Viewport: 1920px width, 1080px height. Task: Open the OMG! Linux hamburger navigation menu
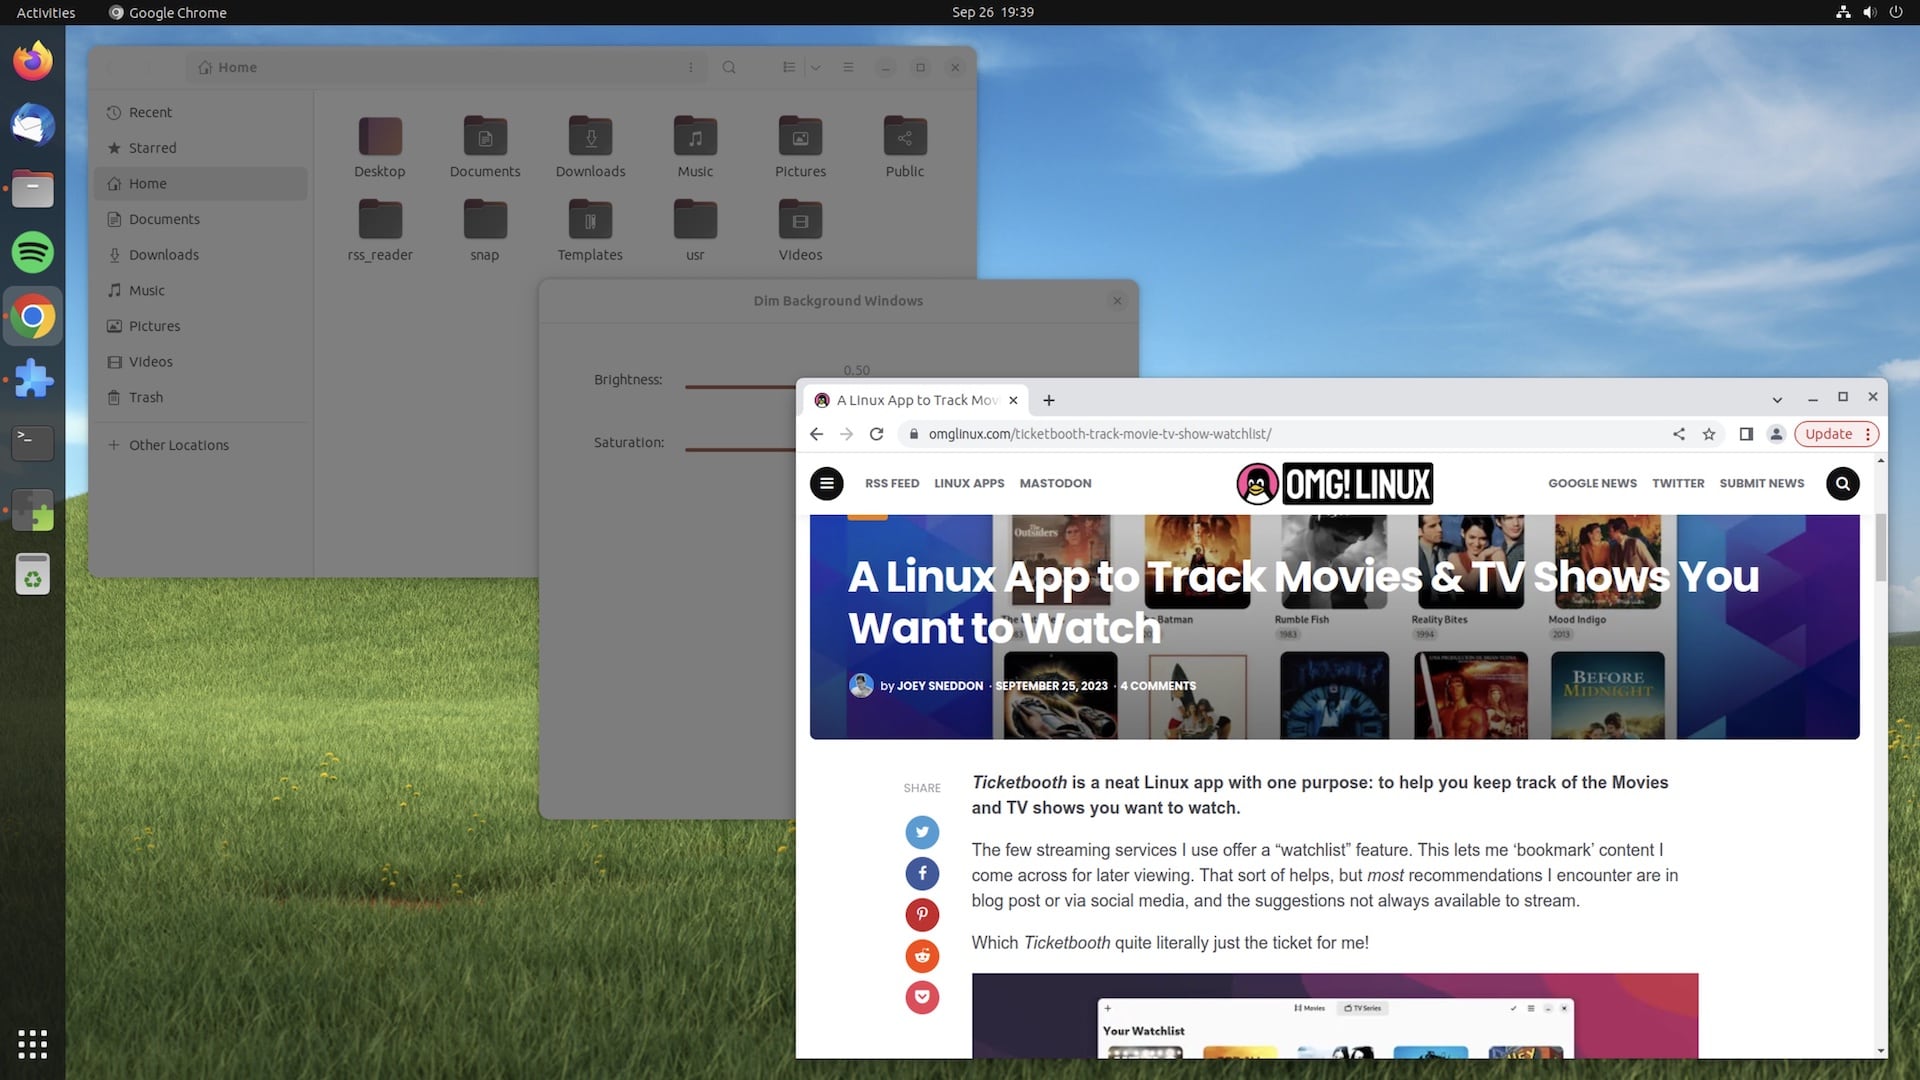point(826,483)
